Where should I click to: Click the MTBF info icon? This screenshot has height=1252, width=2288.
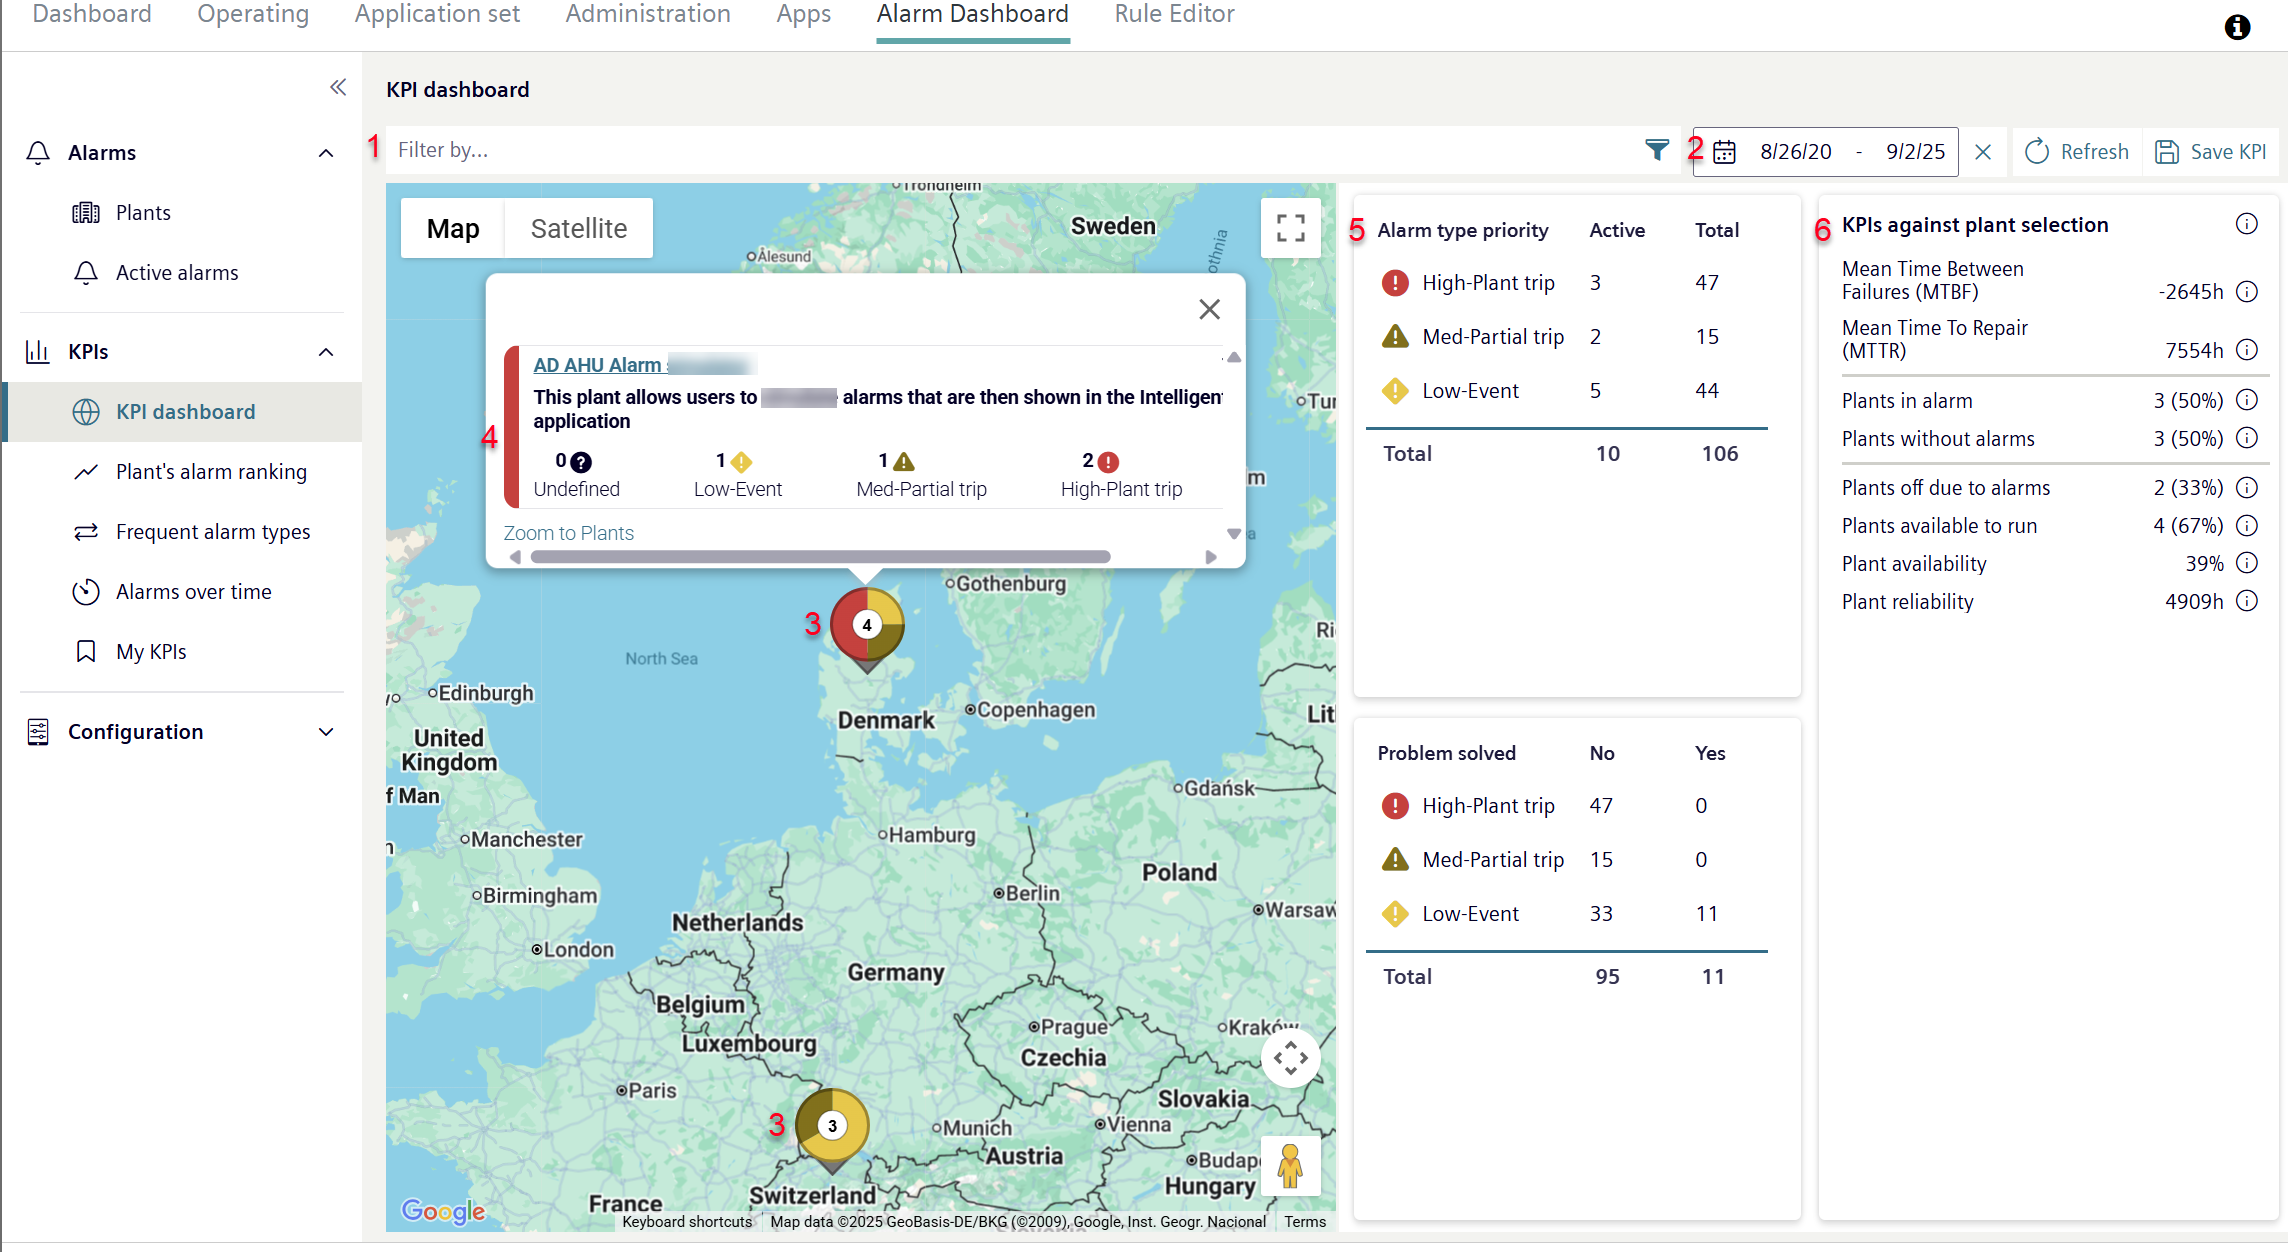2247,292
